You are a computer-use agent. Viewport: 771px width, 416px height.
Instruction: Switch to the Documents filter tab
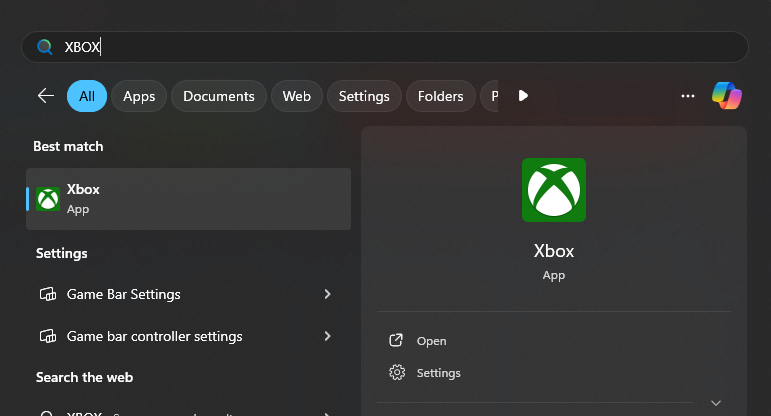tap(219, 96)
